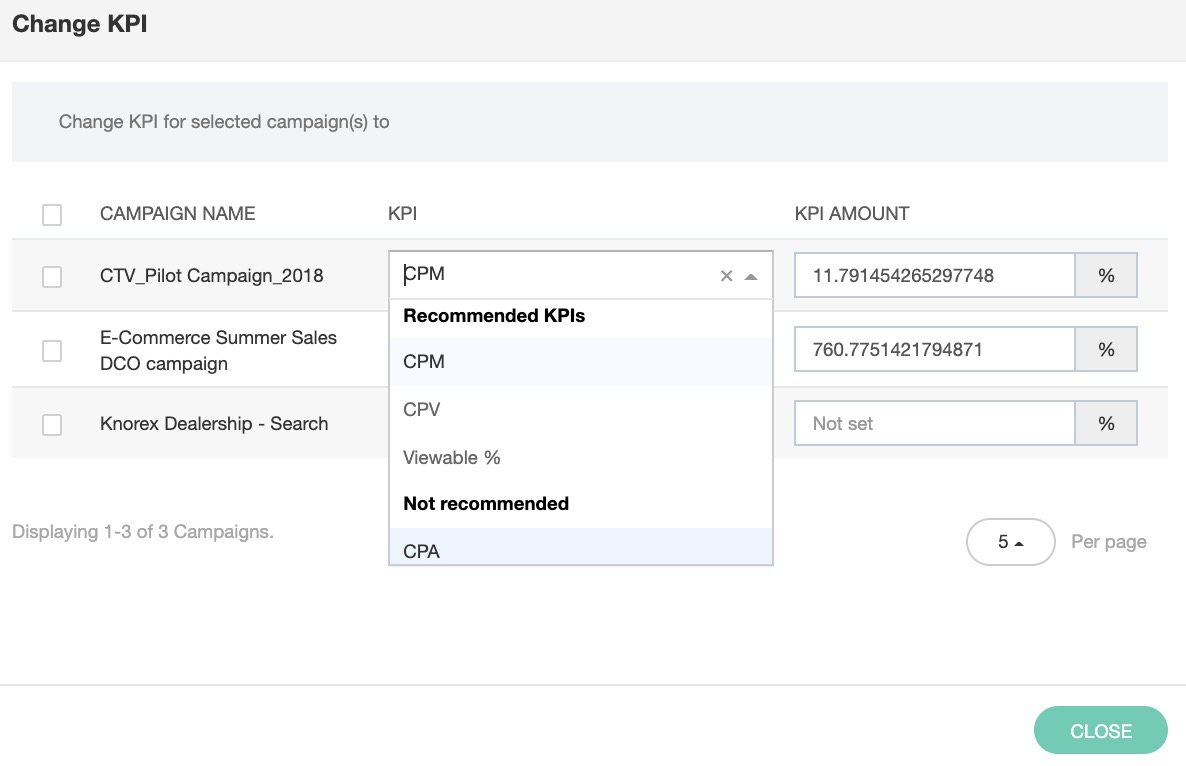Select the E-Commerce Summer Sales DCO campaign checkbox
This screenshot has width=1186, height=766.
coord(52,351)
